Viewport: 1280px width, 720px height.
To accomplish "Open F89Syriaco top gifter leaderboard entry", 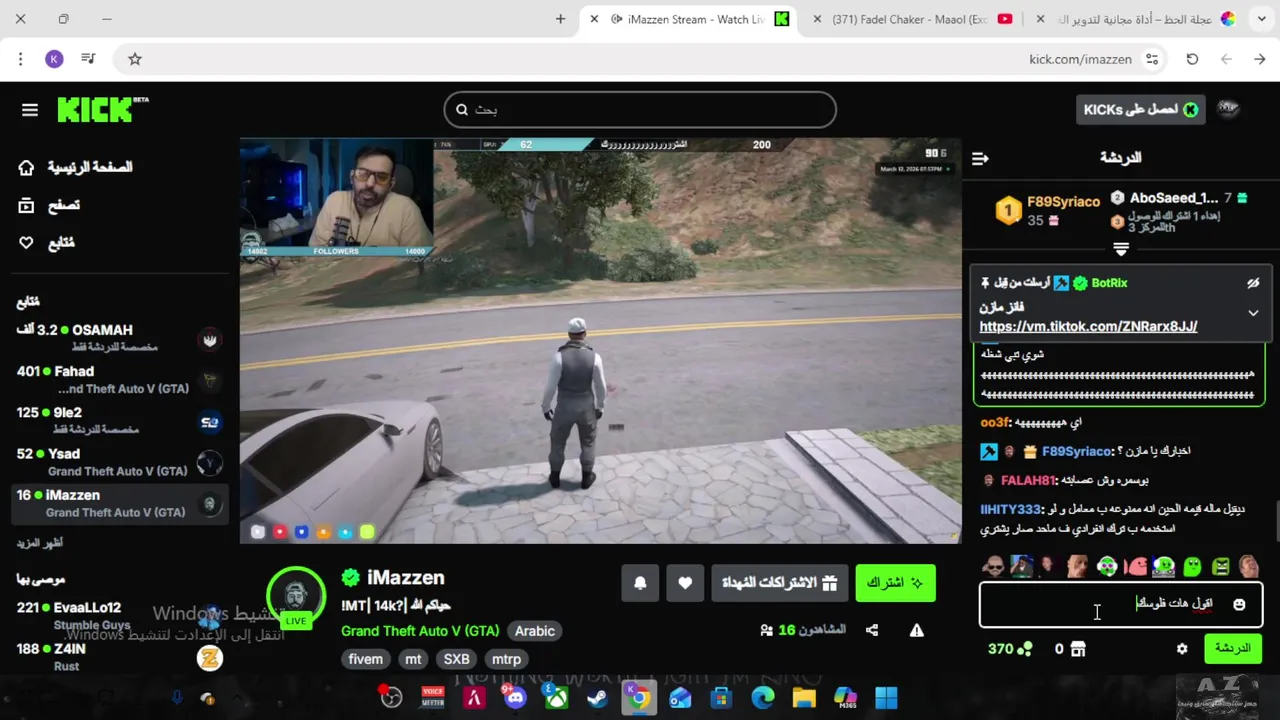I will tap(1047, 210).
